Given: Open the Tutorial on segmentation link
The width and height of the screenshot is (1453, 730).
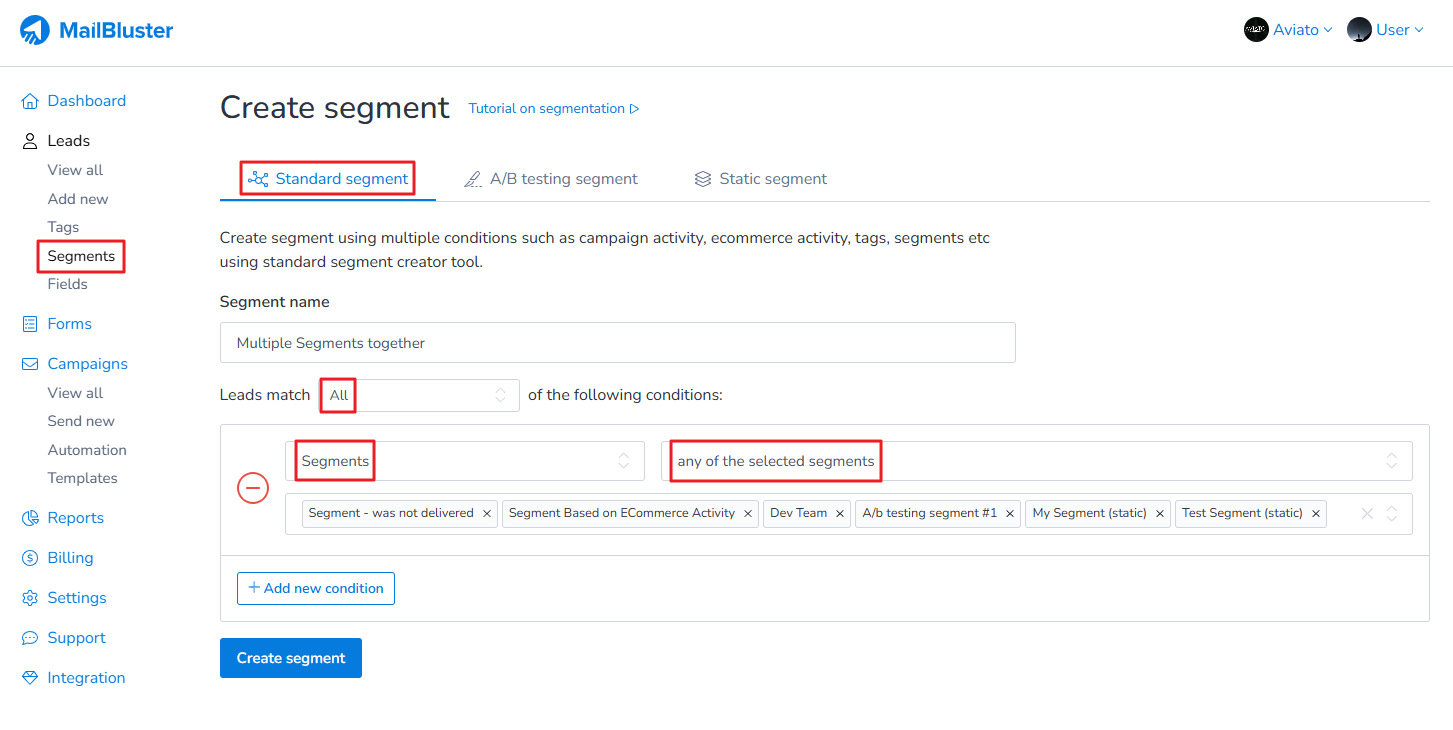Looking at the screenshot, I should [553, 108].
